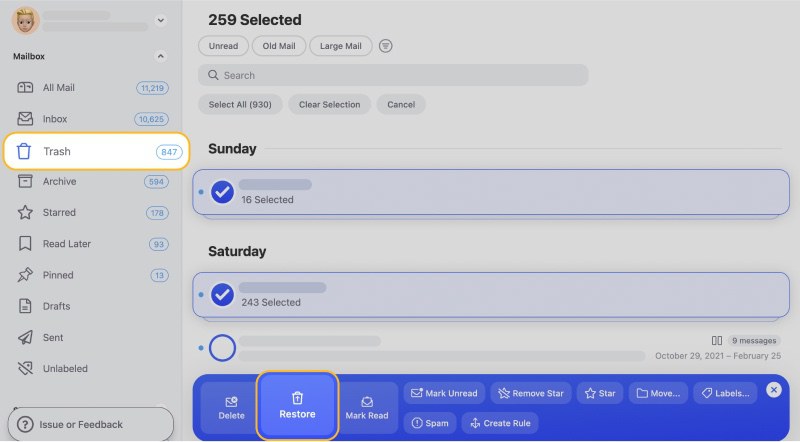Open the Labels... action
The height and width of the screenshot is (442, 800).
725,393
